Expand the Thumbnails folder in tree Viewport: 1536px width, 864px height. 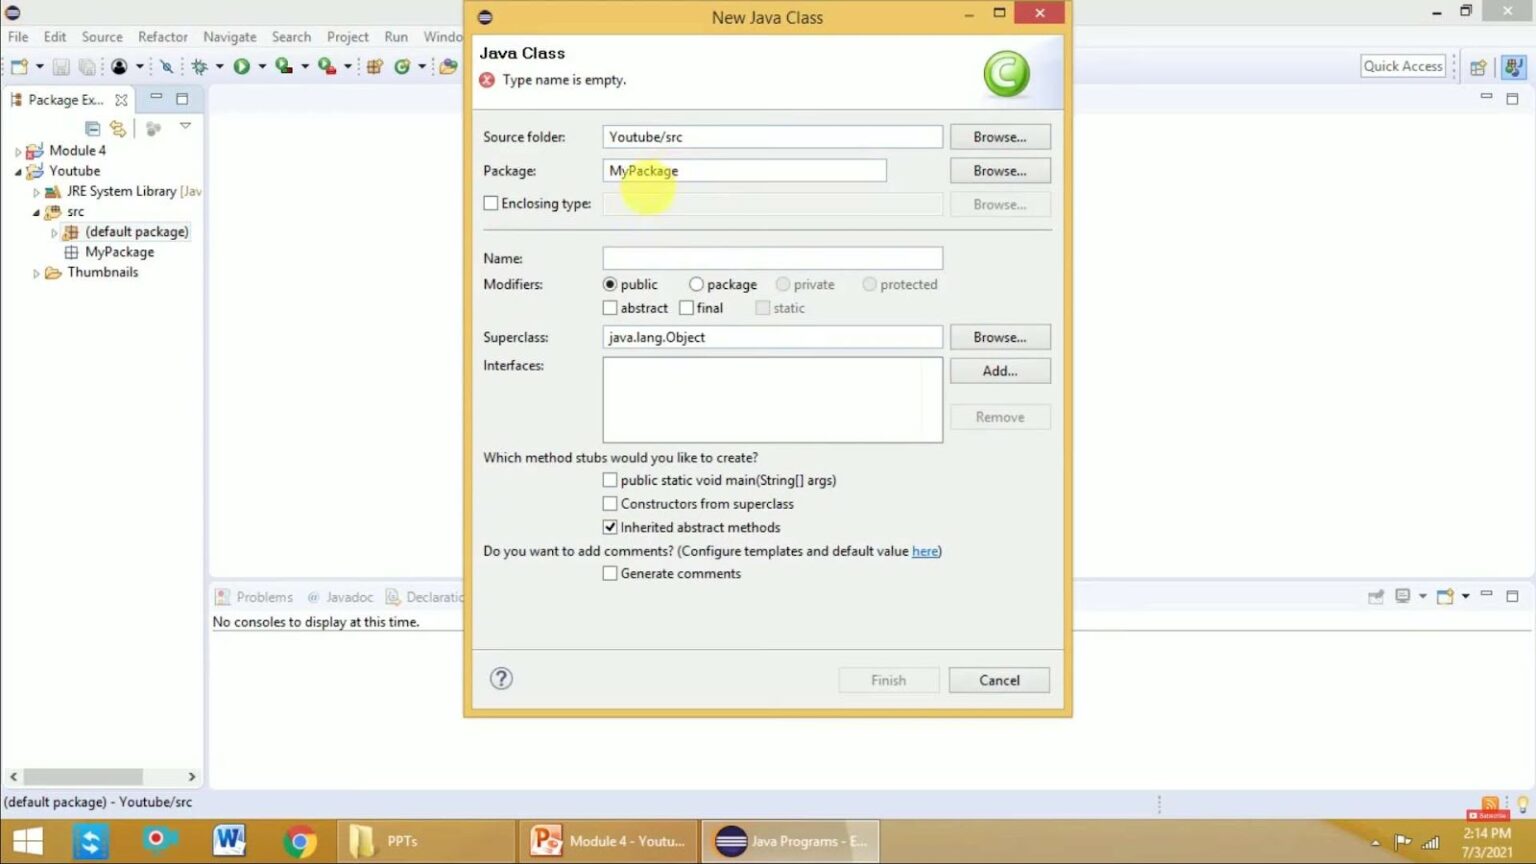36,273
